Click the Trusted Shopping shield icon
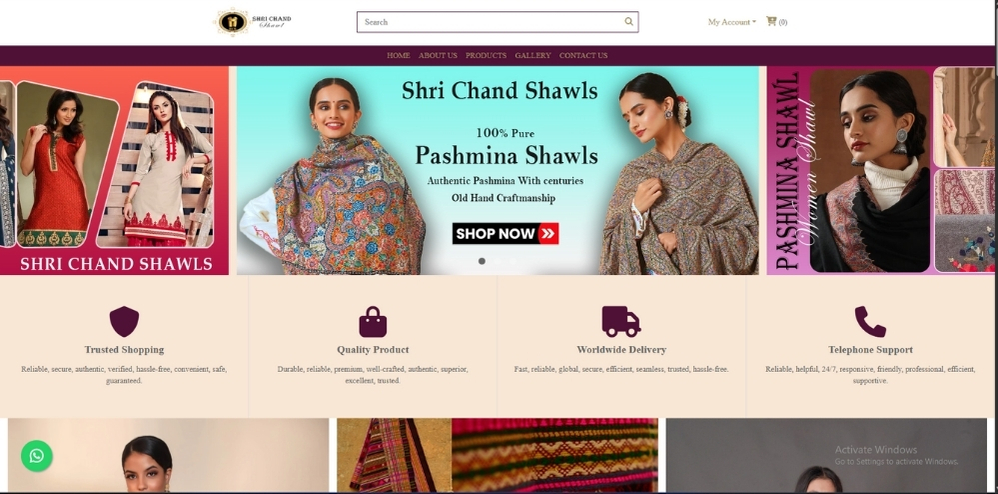Image resolution: width=998 pixels, height=494 pixels. (x=124, y=321)
